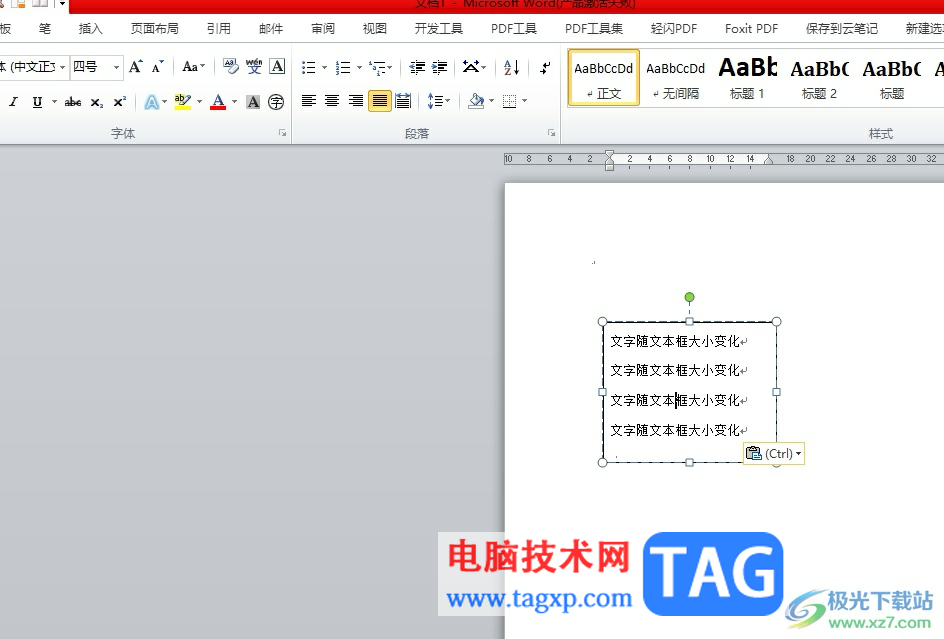
Task: Open the 视图 tab
Action: (374, 28)
